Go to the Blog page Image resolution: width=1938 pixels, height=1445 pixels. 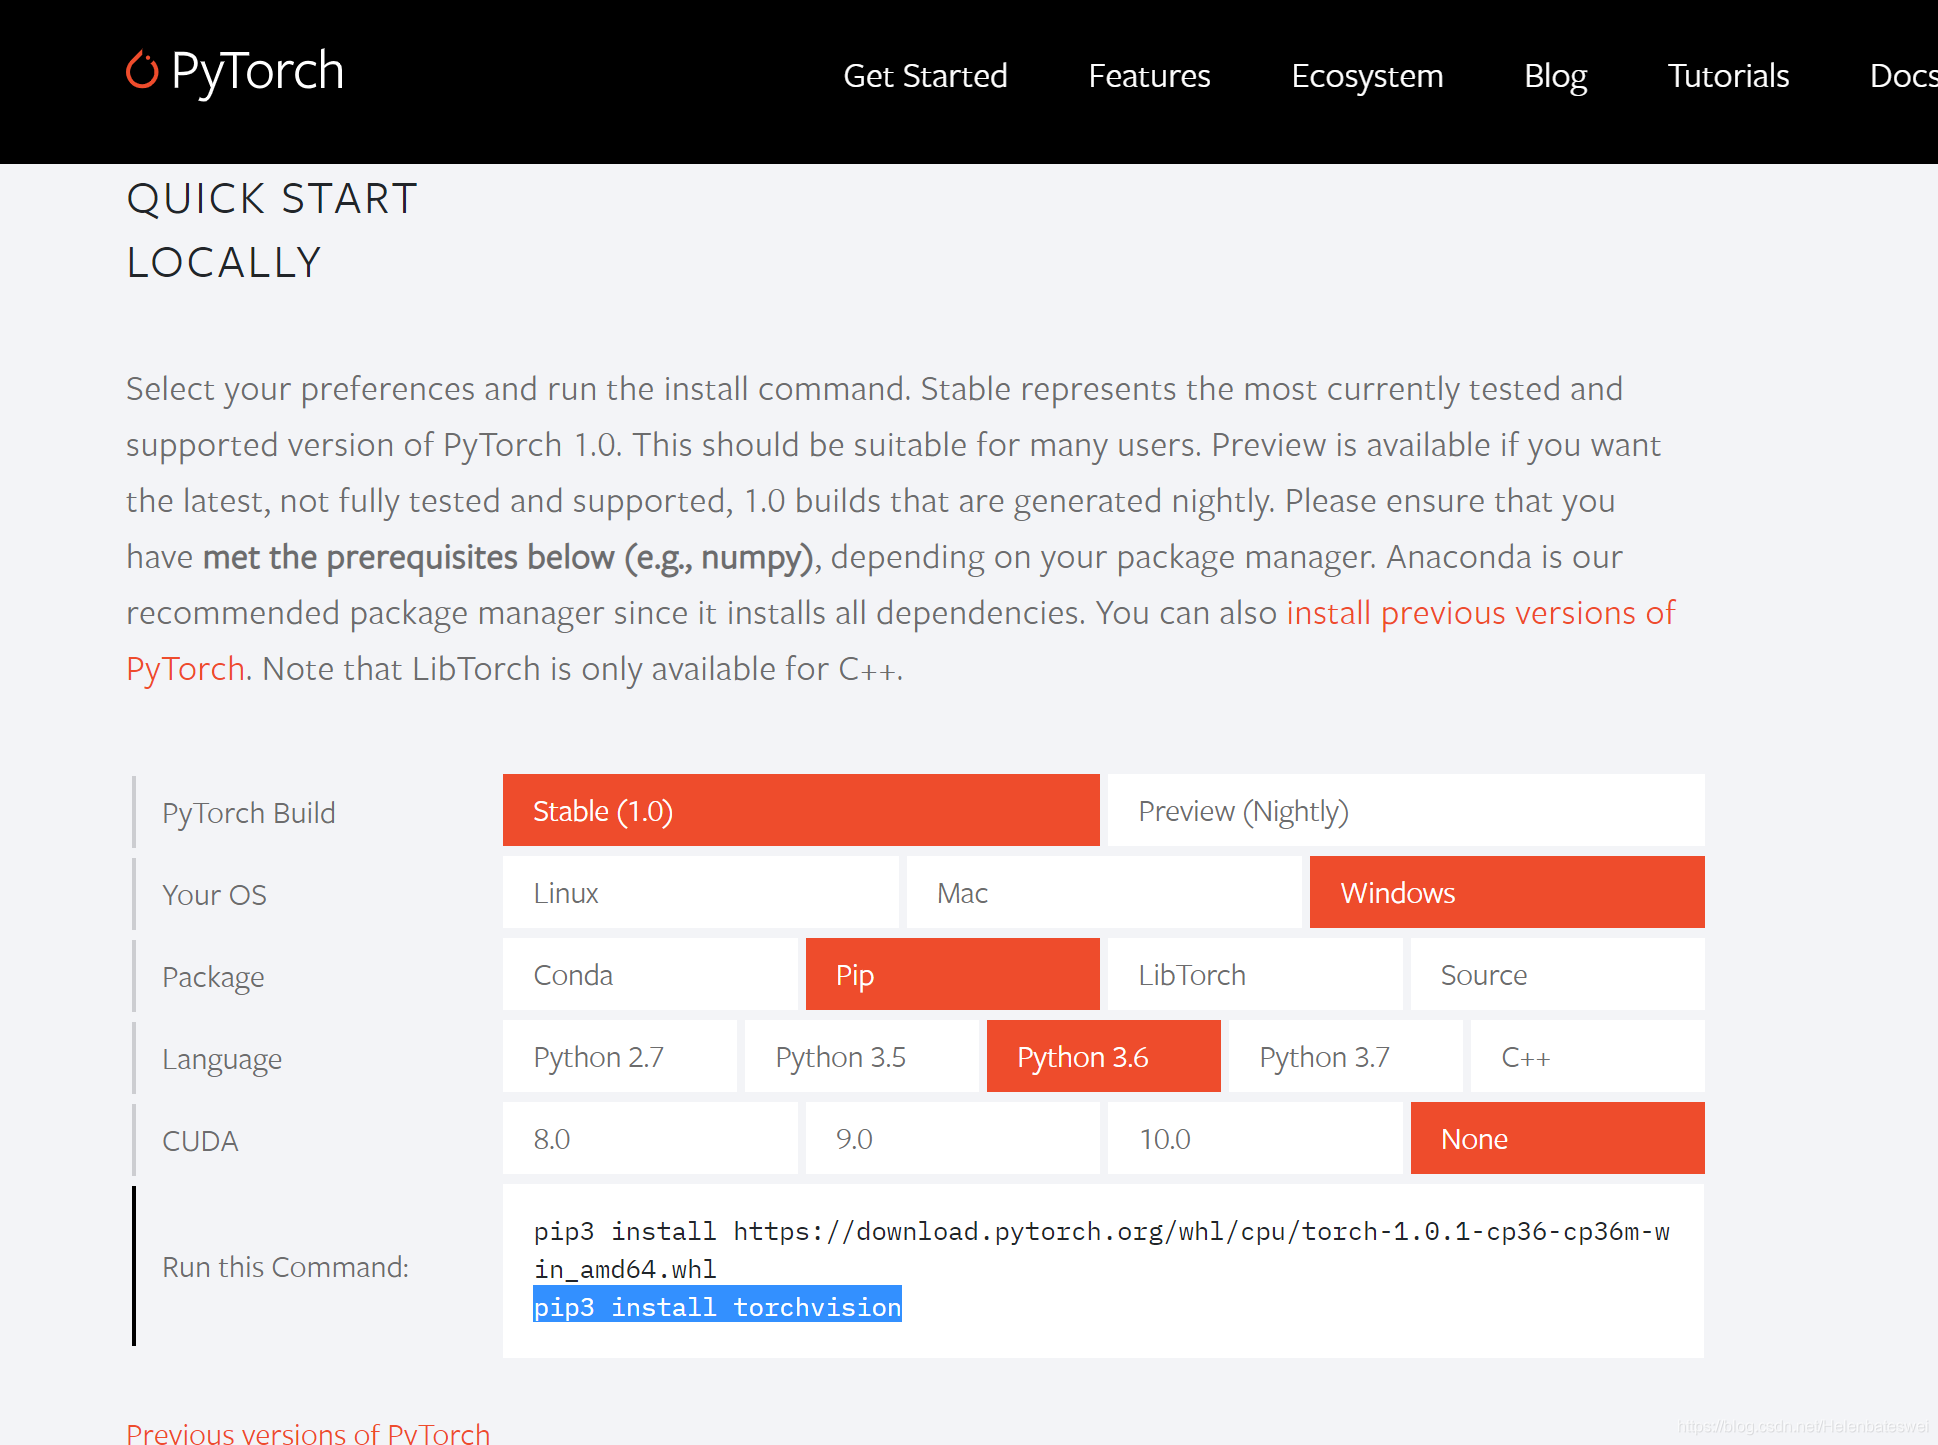[1555, 76]
